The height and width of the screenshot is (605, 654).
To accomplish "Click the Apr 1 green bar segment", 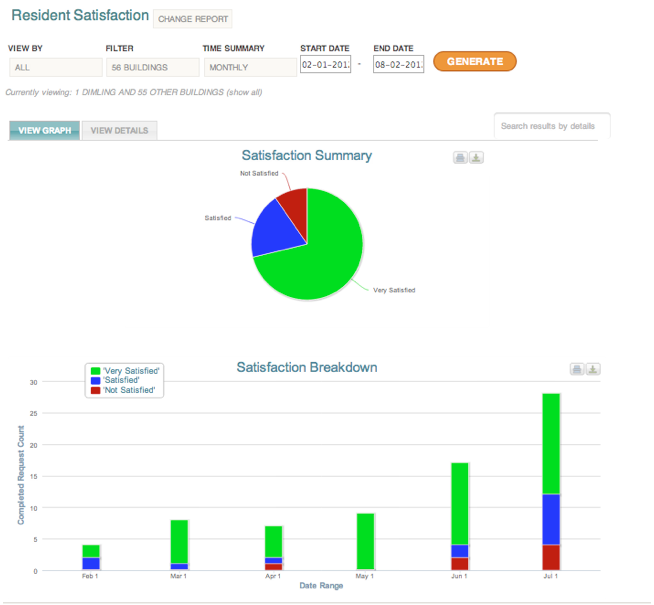I will (274, 542).
